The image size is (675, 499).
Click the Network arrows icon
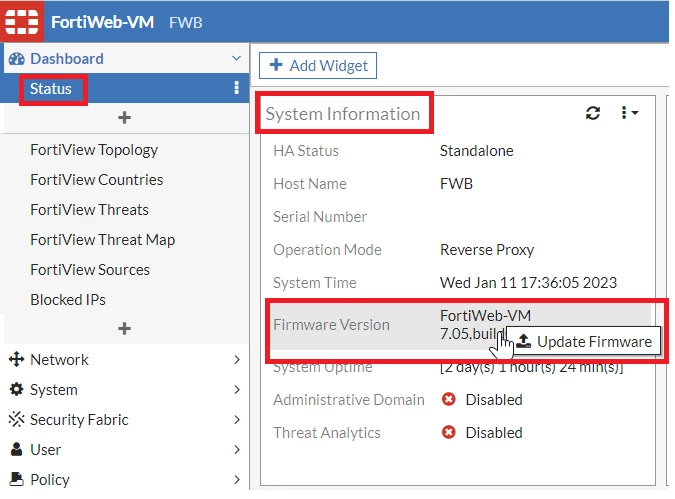coord(16,359)
